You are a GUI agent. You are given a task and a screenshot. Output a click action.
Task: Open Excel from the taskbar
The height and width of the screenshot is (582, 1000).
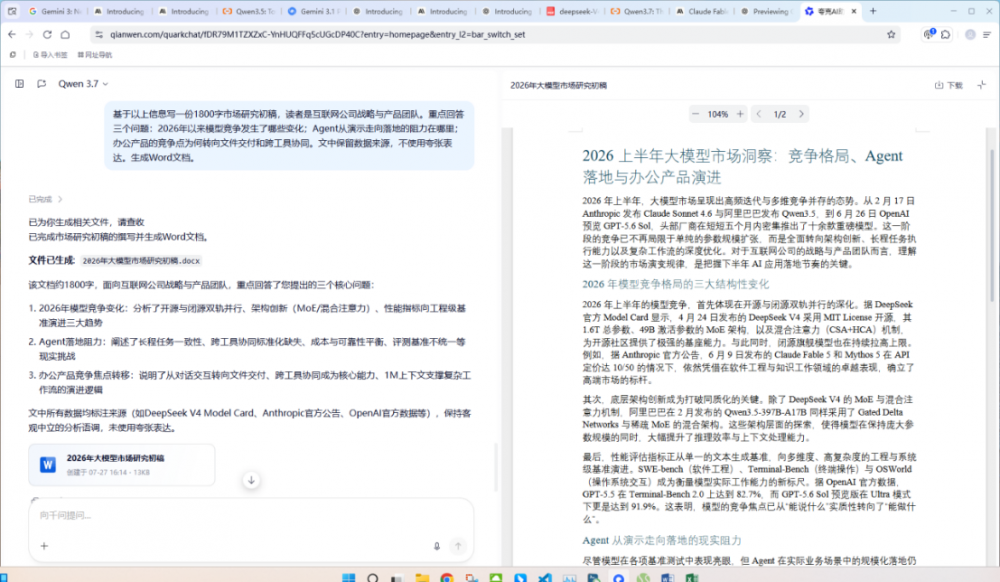coord(692,578)
